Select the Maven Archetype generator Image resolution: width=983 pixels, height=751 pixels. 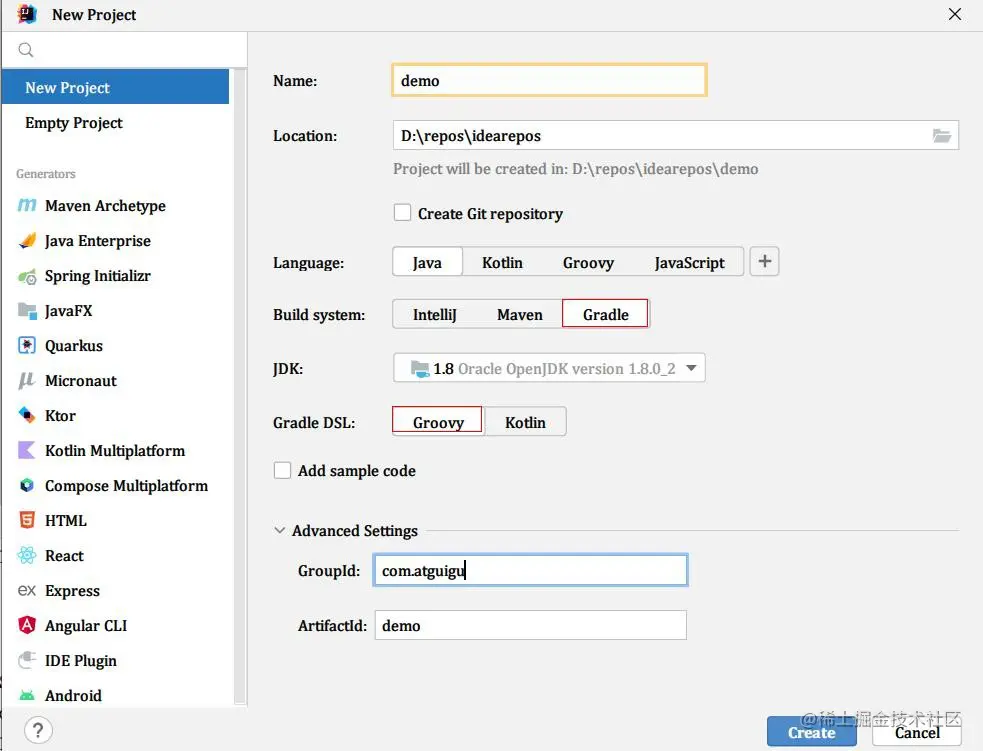103,206
